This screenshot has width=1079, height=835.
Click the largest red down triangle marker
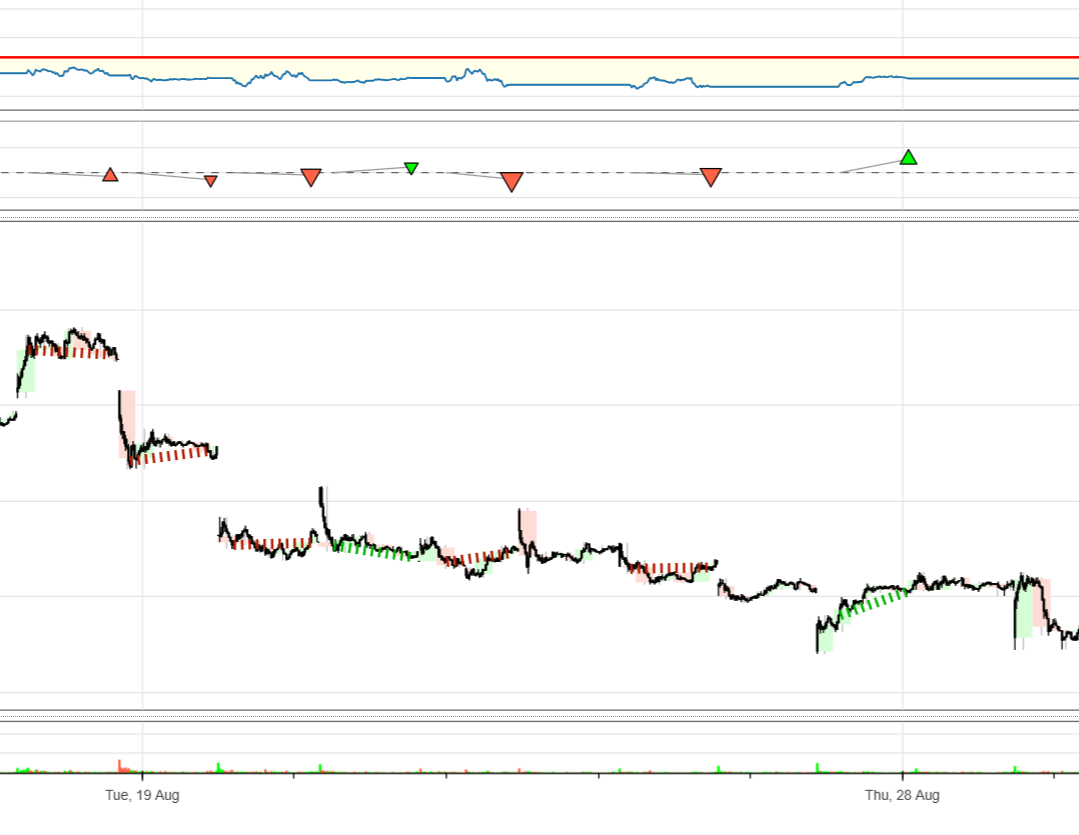pos(512,181)
